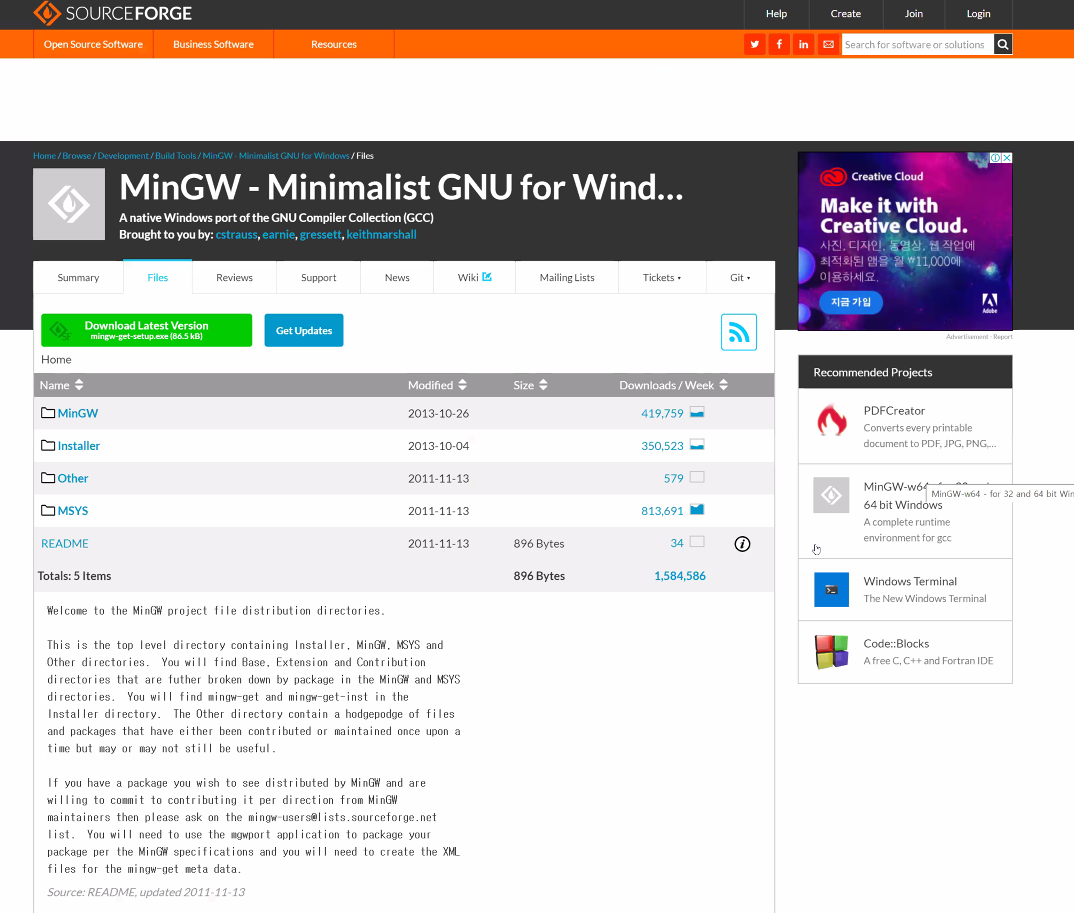The width and height of the screenshot is (1074, 913).
Task: Sort file list by Modified date
Action: coord(438,386)
